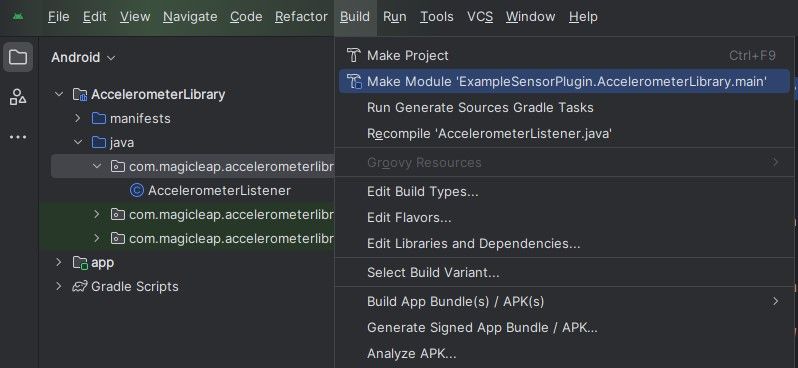
Task: Click the hammer icon beside Make Module
Action: click(x=354, y=81)
